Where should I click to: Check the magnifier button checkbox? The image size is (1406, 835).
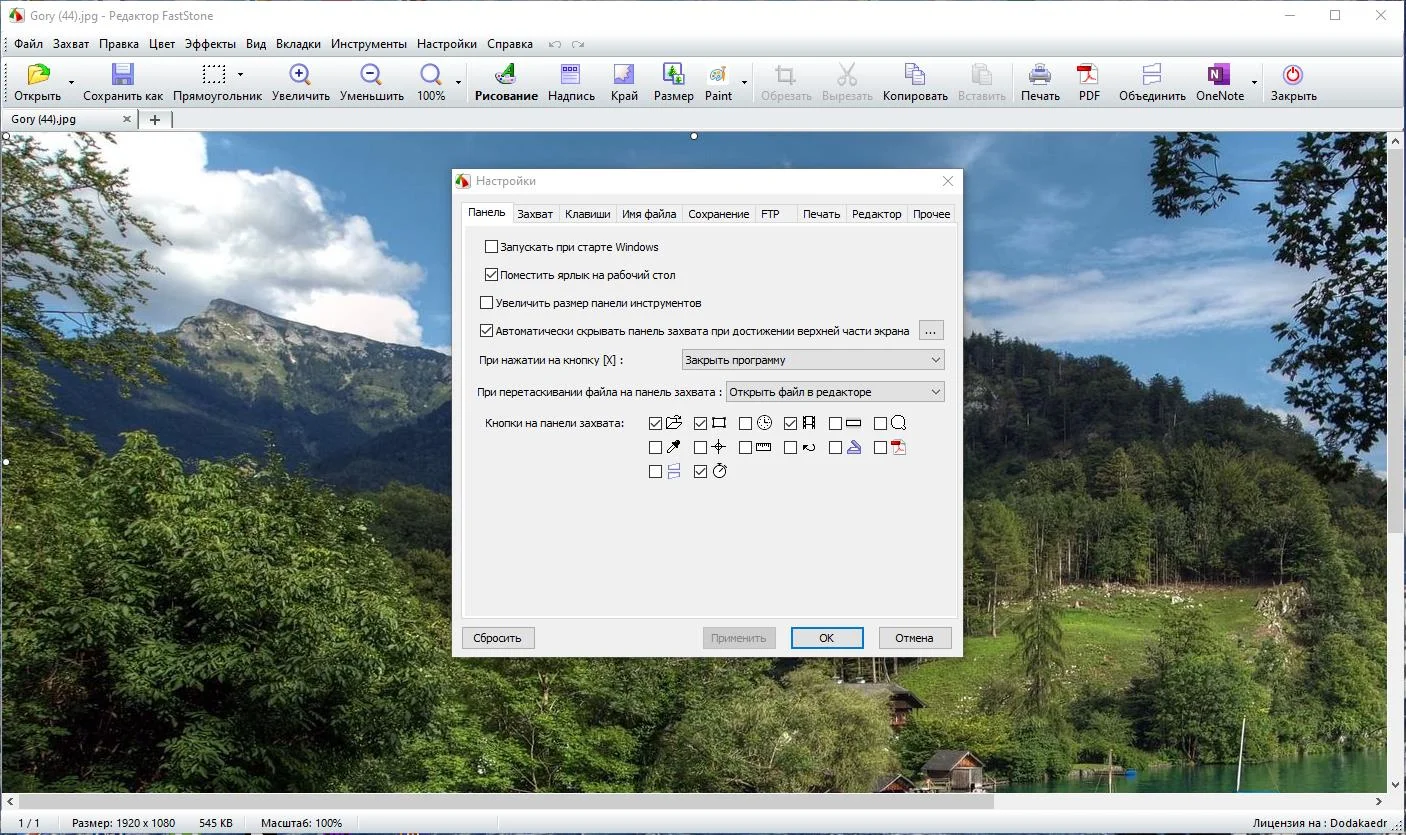click(880, 424)
